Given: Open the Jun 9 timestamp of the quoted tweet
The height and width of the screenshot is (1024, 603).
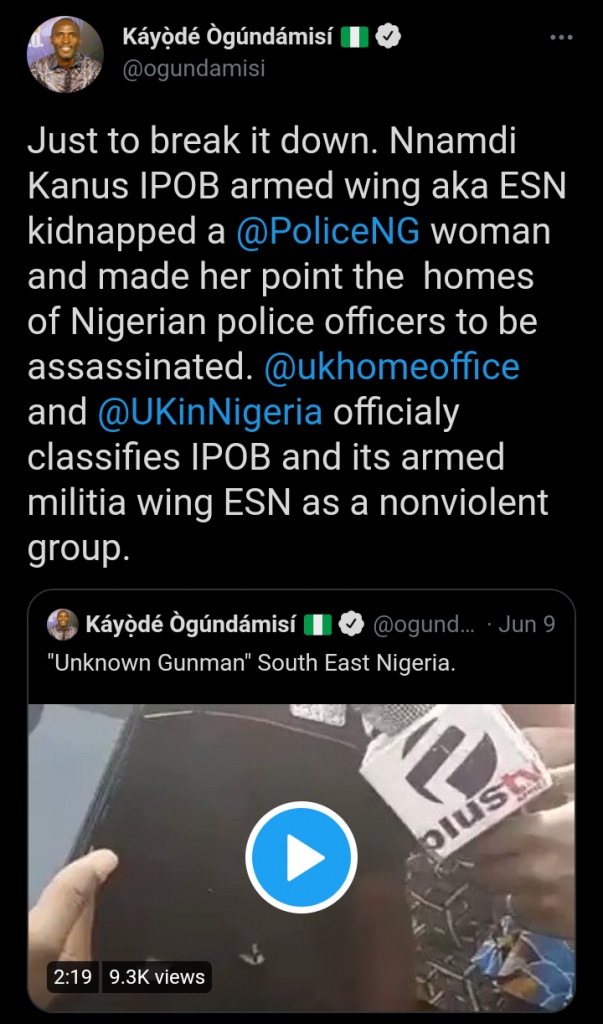Looking at the screenshot, I should coord(526,625).
